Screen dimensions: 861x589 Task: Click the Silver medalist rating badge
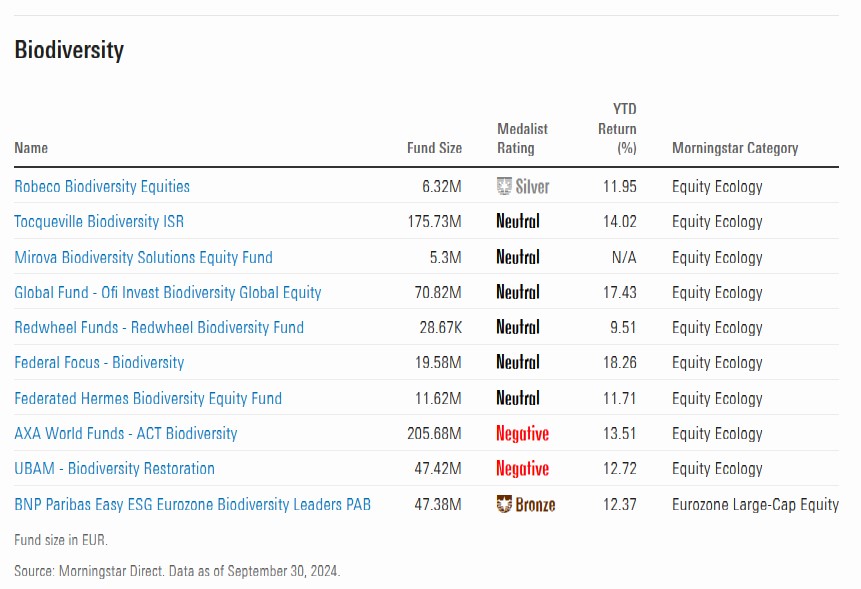point(523,186)
